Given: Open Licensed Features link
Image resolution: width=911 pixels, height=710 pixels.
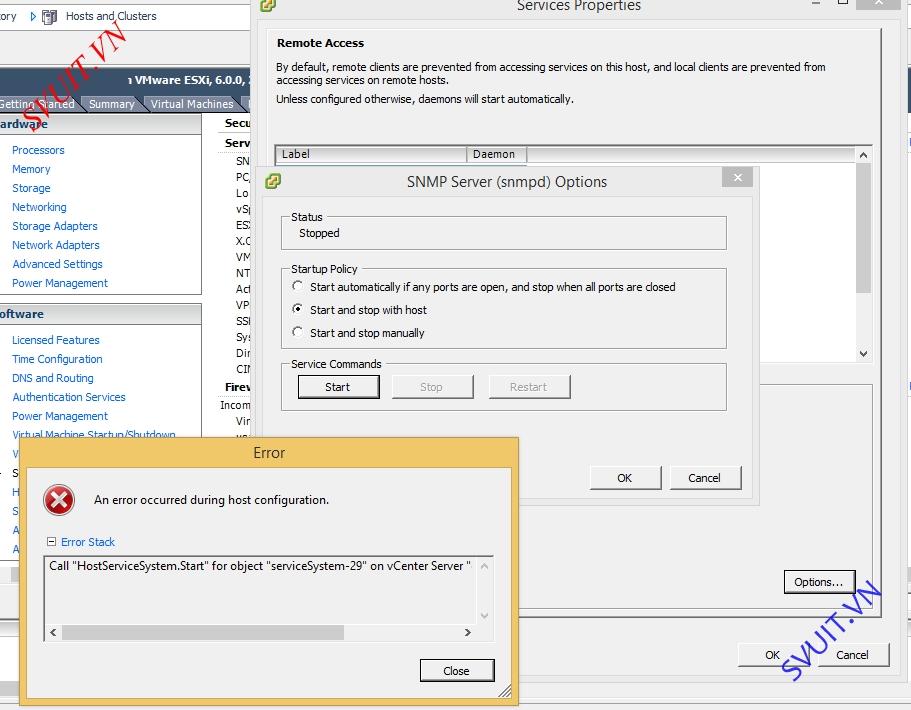Looking at the screenshot, I should click(x=56, y=340).
